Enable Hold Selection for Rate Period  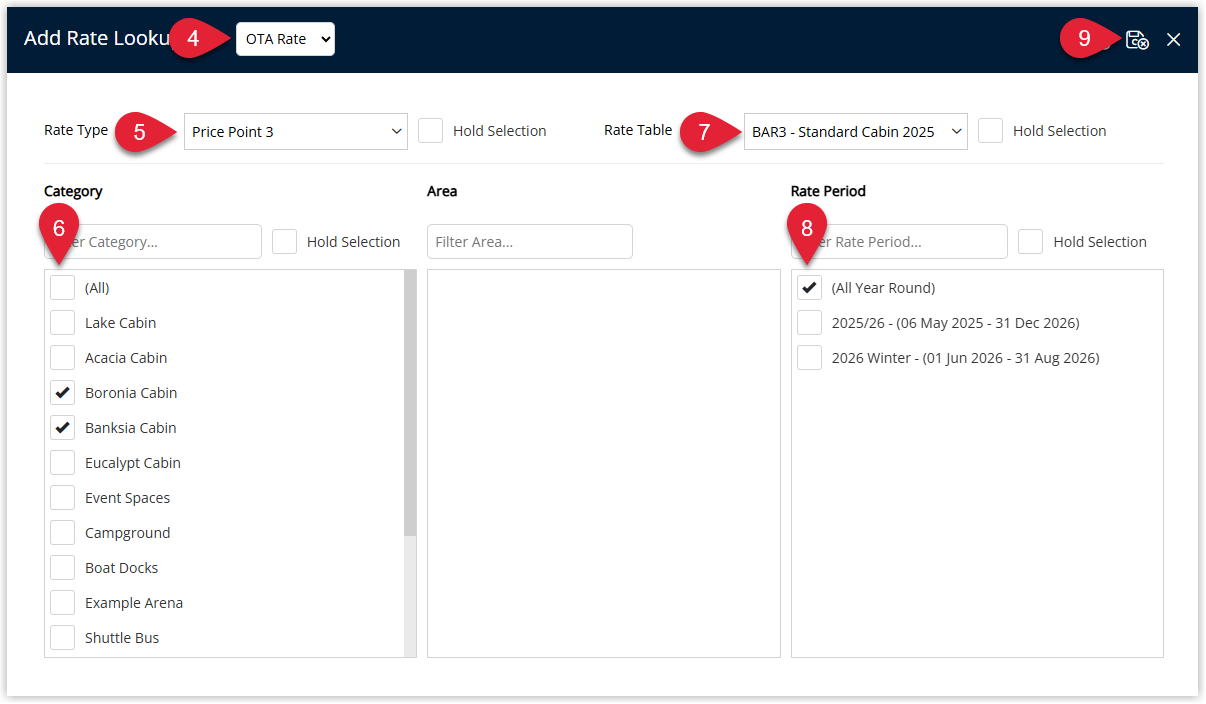pos(1031,242)
